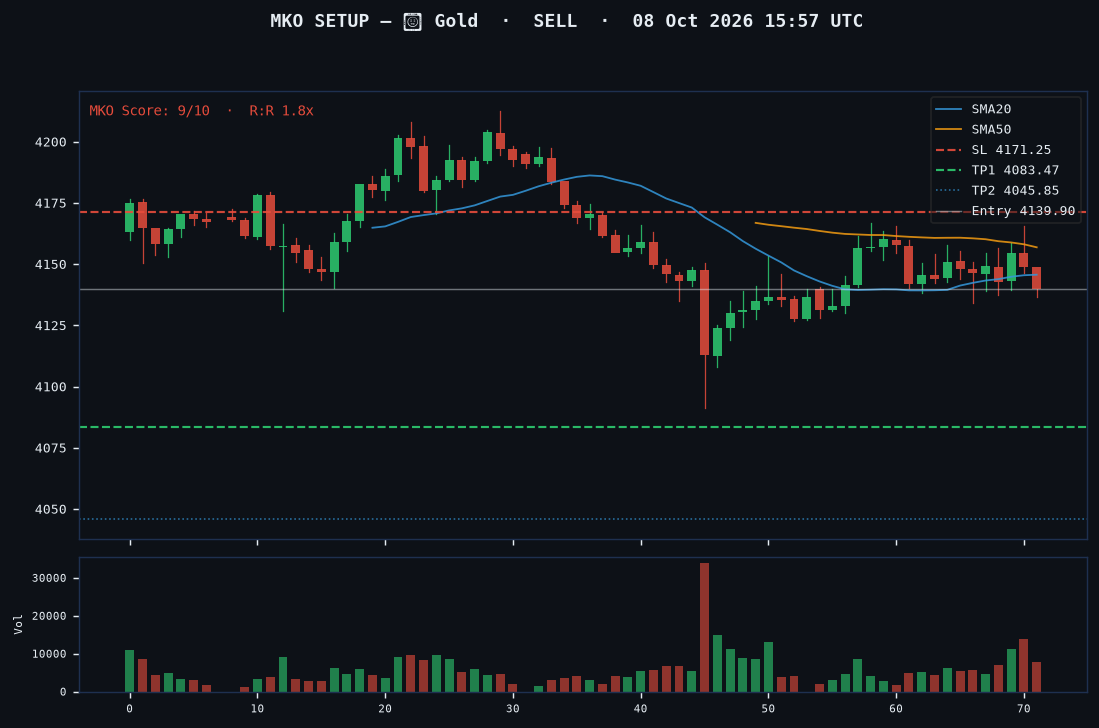This screenshot has width=1099, height=728.
Task: Click the 20000 volume axis label
Action: (49, 616)
